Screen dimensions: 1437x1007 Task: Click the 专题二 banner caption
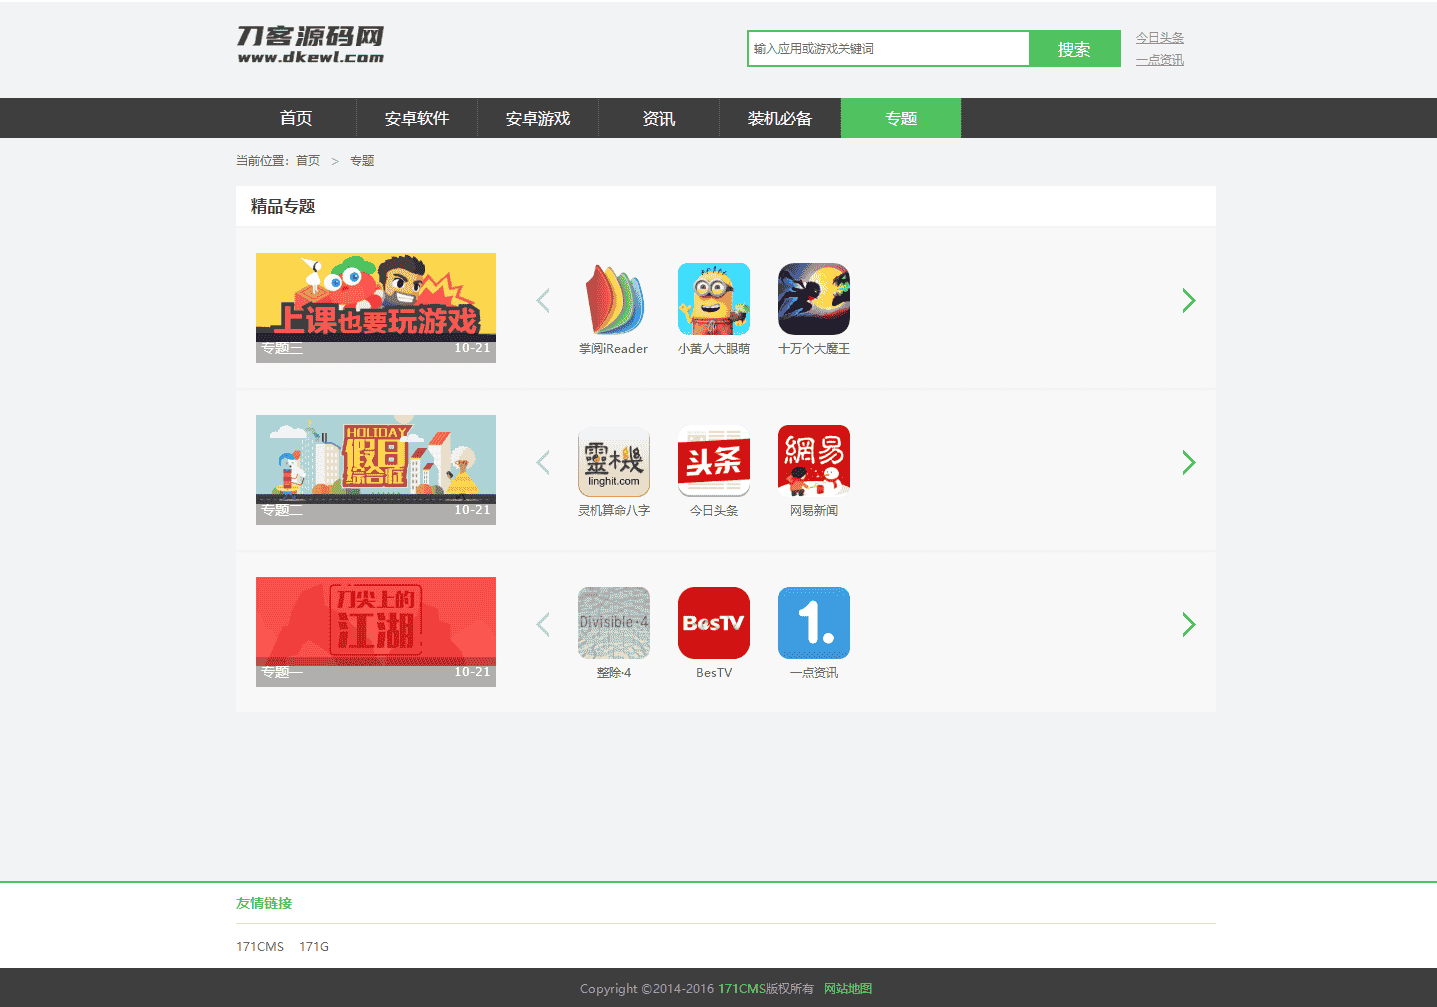(x=282, y=510)
